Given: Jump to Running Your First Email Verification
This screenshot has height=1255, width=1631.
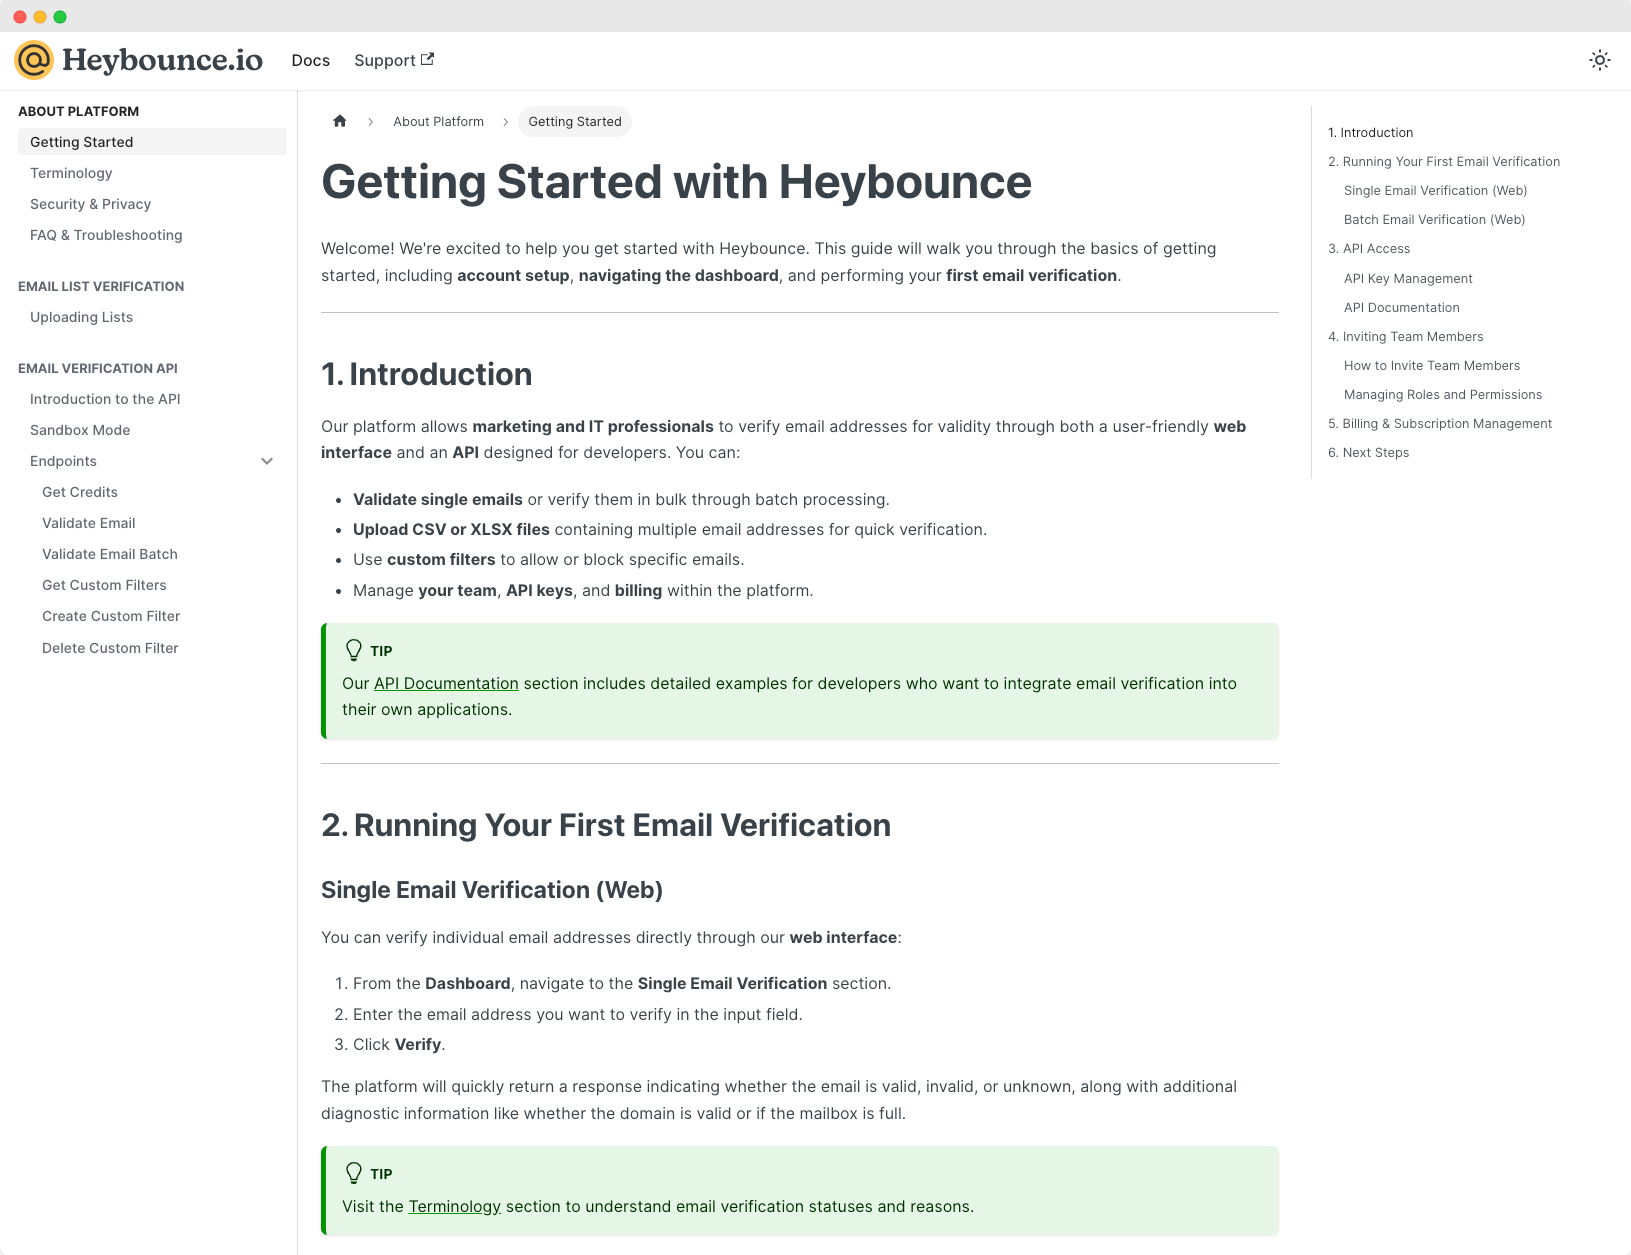Looking at the screenshot, I should pyautogui.click(x=1444, y=161).
